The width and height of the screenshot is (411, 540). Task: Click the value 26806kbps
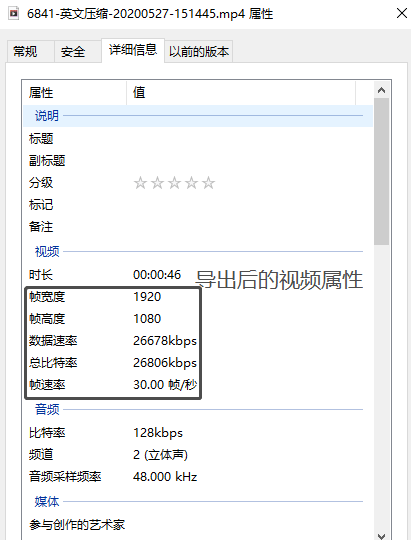[165, 363]
